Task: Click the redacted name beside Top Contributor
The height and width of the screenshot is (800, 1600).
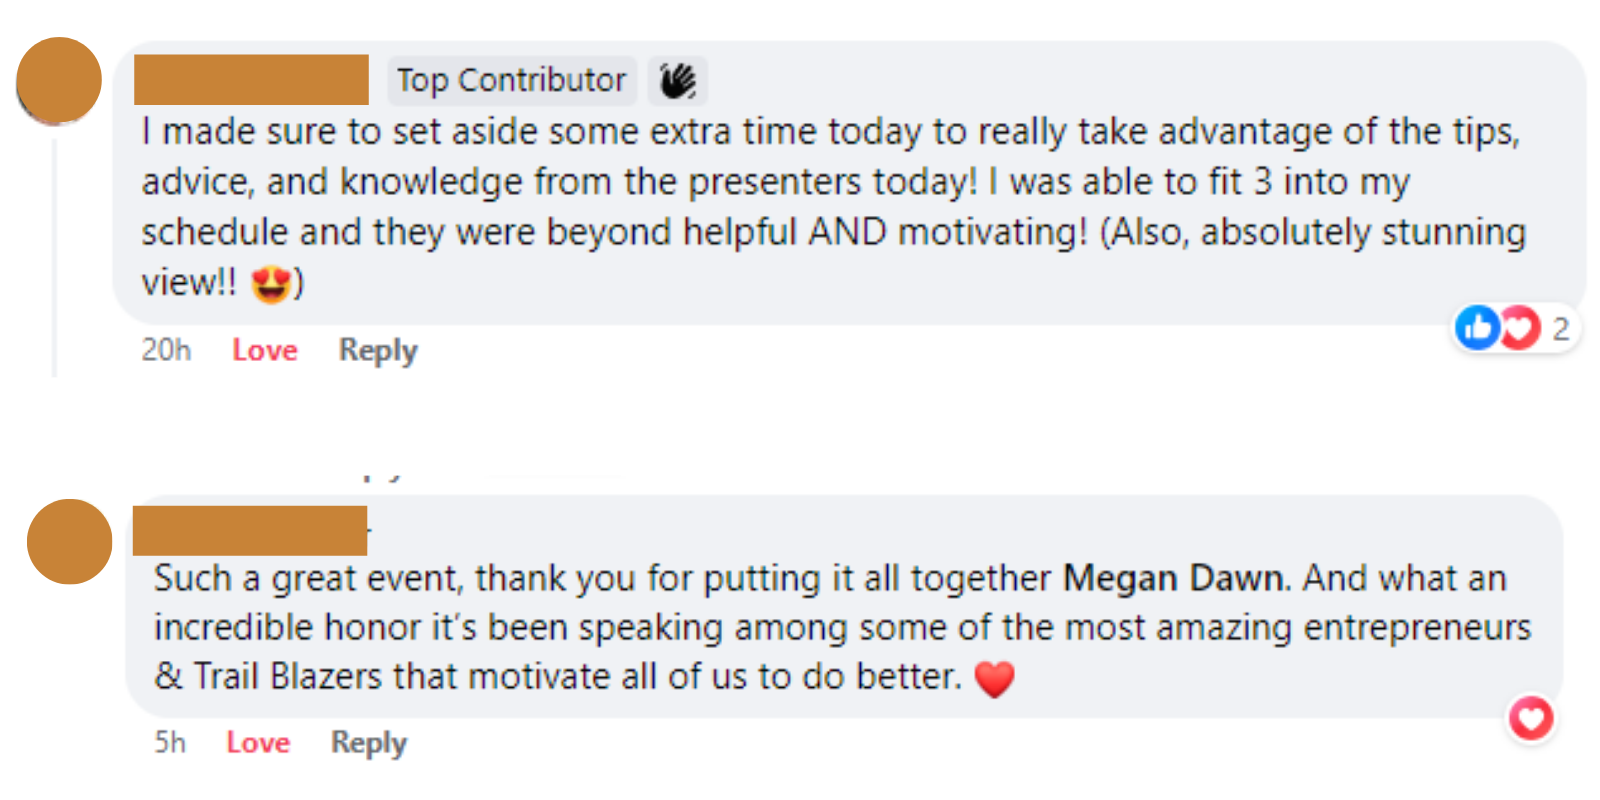Action: click(x=251, y=80)
